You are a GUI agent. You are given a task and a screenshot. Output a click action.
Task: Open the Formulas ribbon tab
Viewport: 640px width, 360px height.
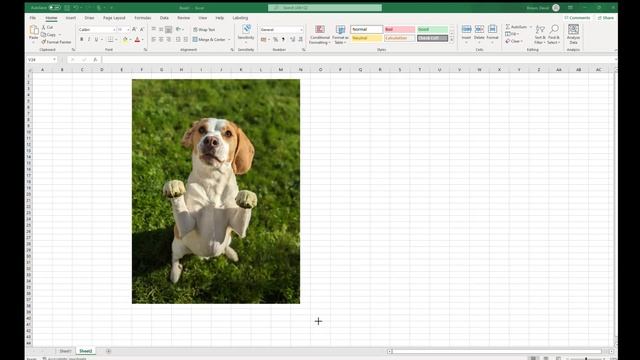[x=143, y=18]
